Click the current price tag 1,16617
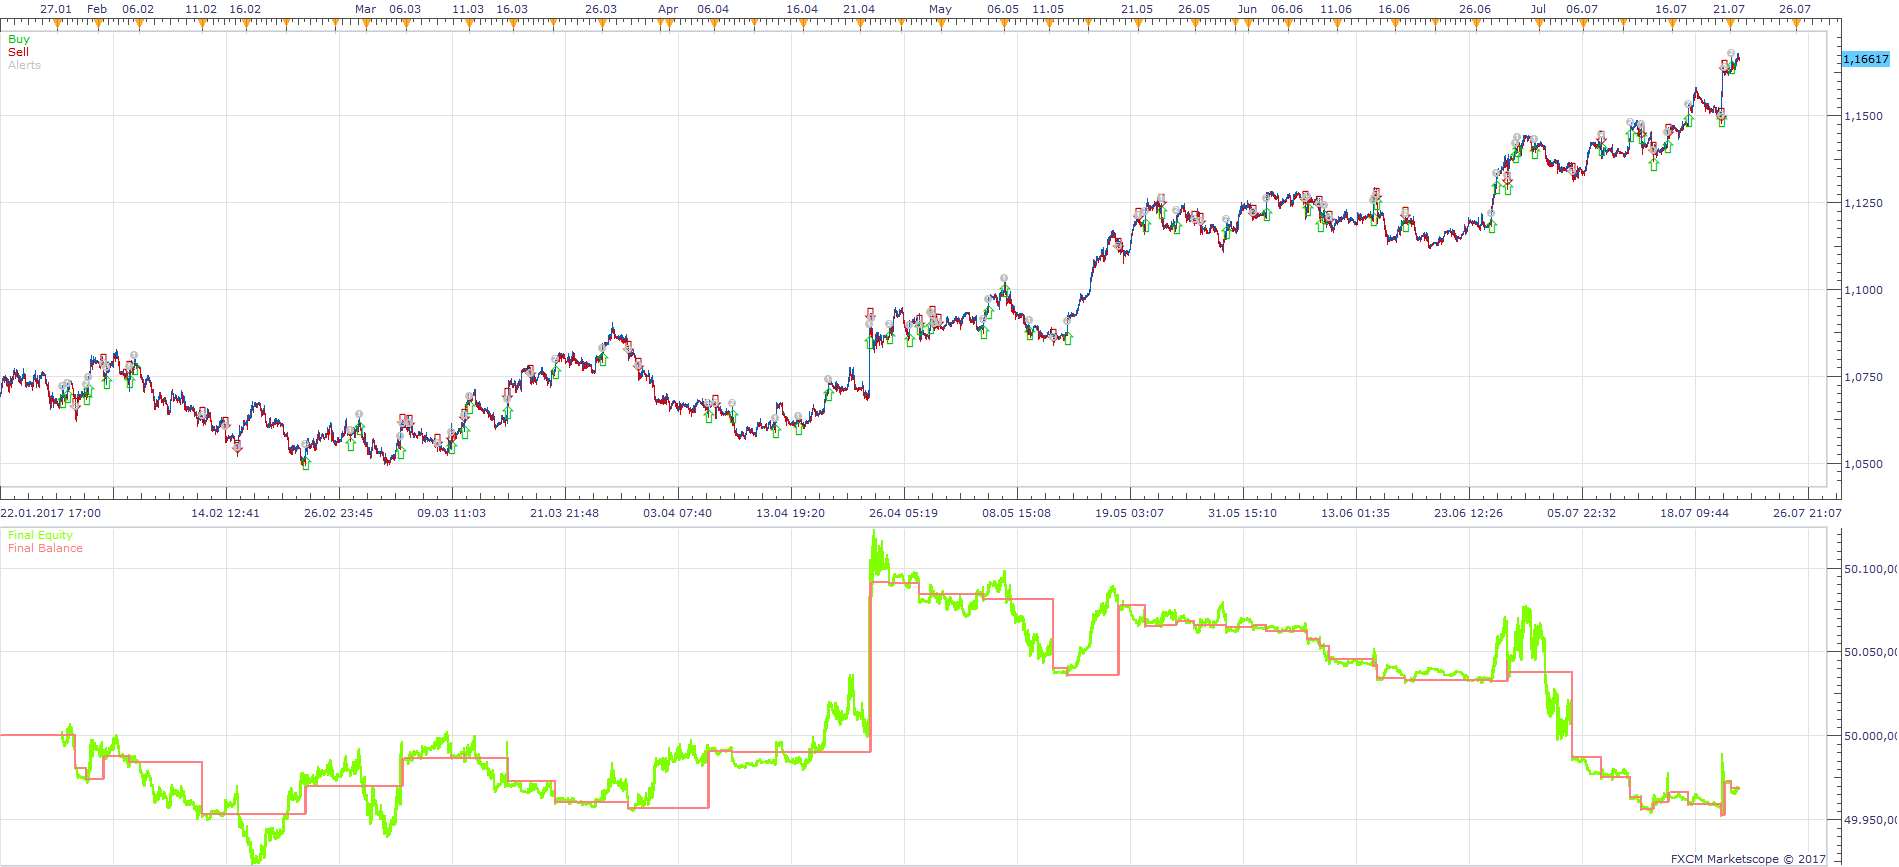Viewport: 1899px width, 867px height. tap(1866, 59)
